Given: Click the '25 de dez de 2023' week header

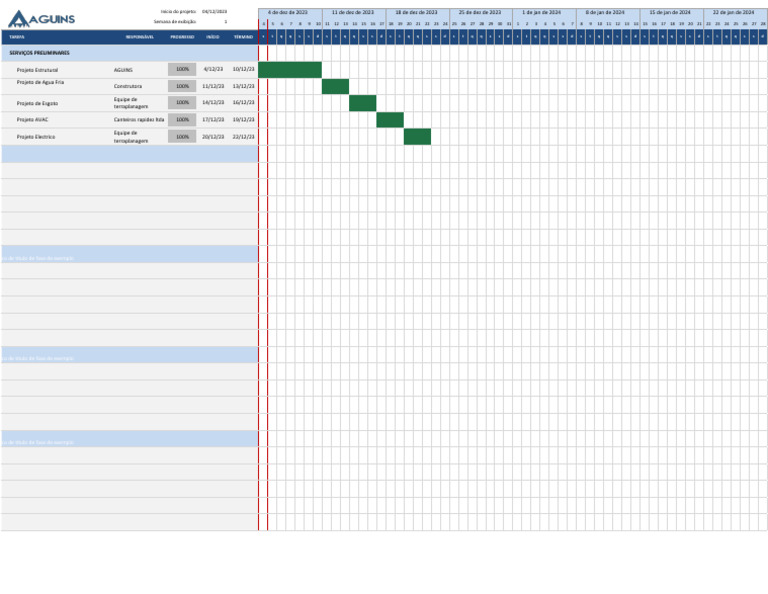Looking at the screenshot, I should pos(480,12).
